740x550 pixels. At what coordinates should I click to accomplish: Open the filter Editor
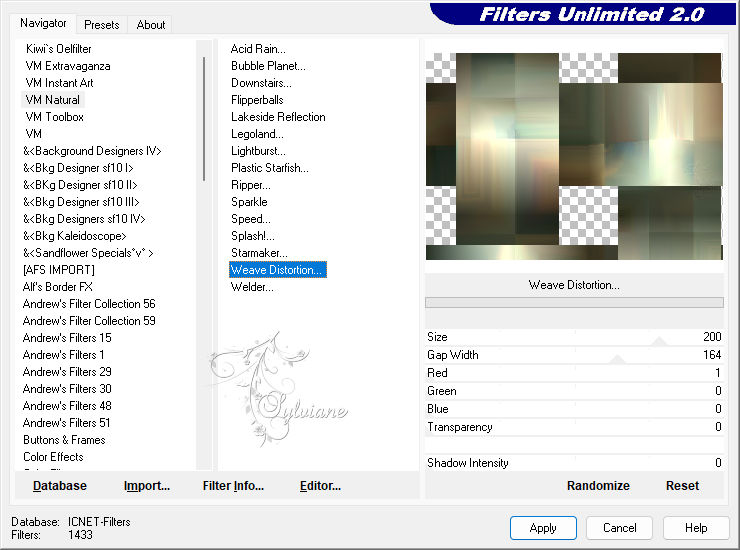pyautogui.click(x=320, y=486)
